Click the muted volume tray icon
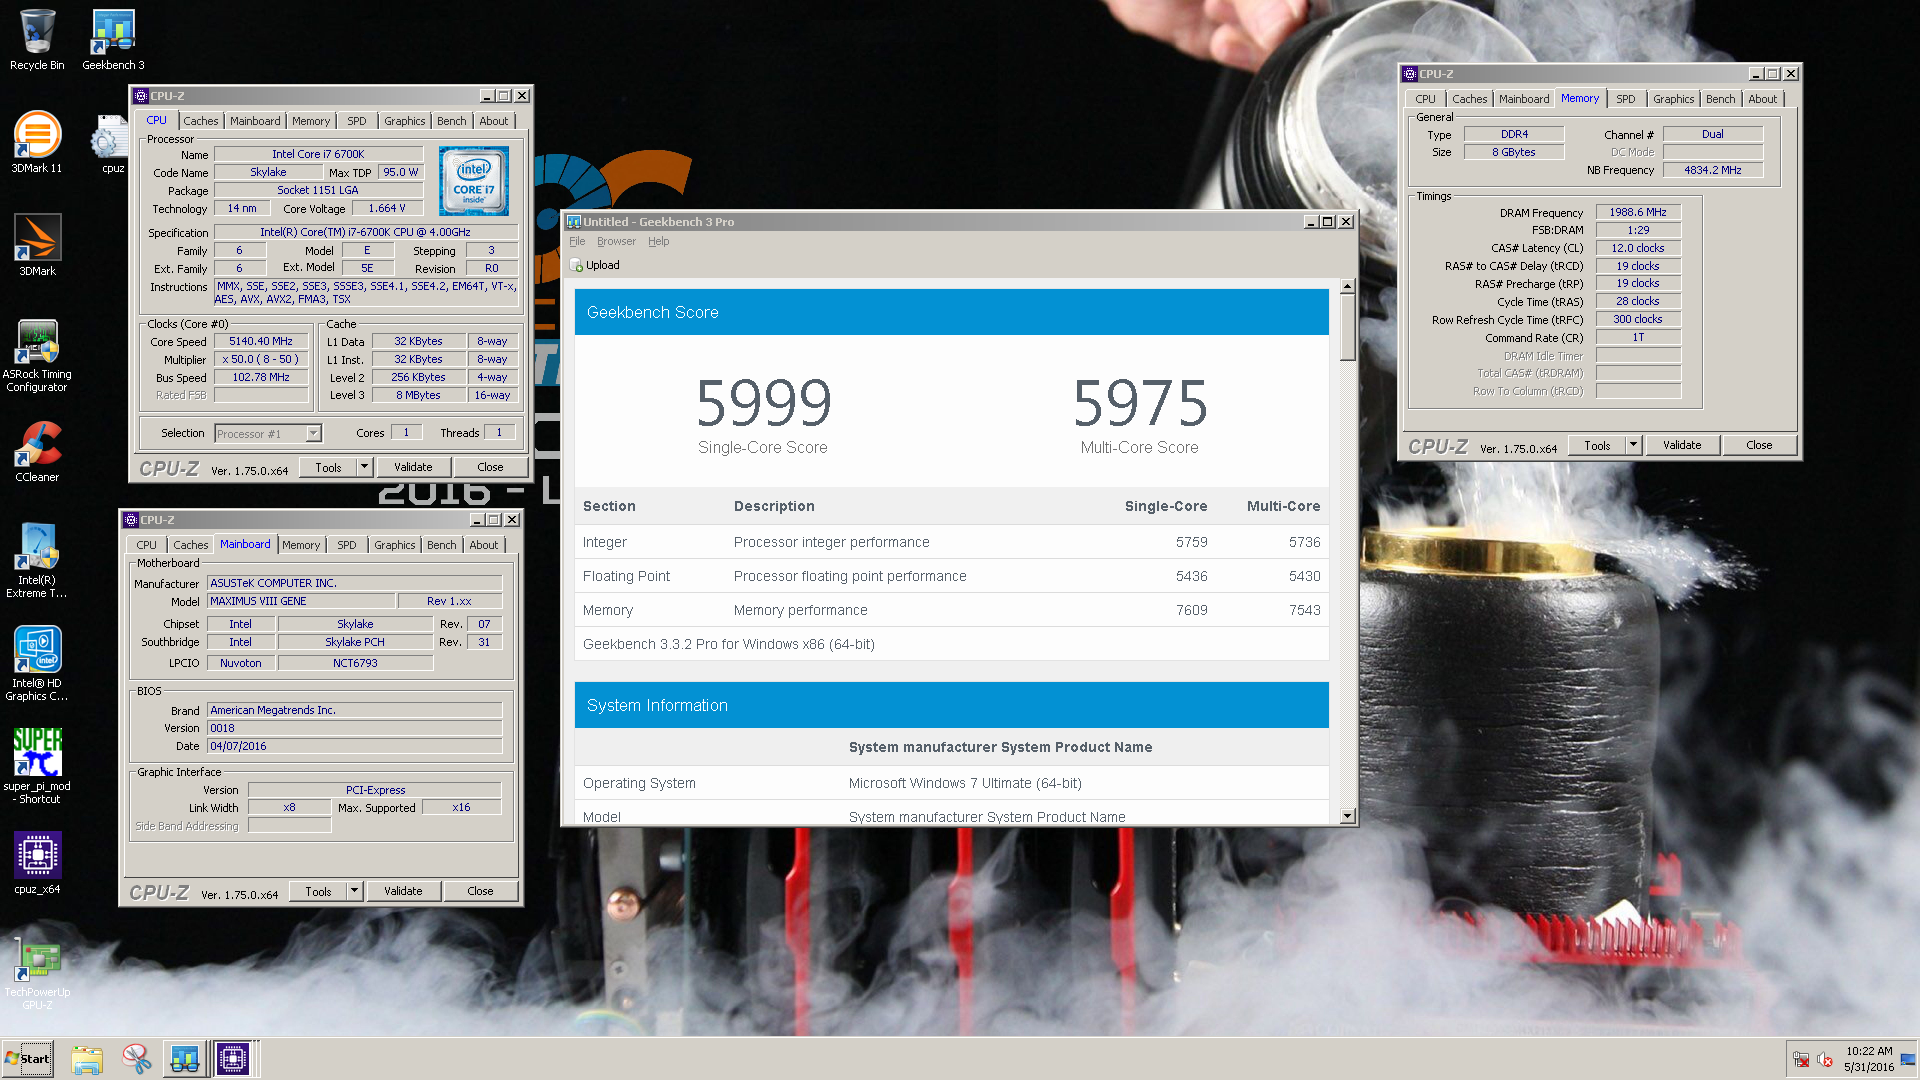 [x=1825, y=1059]
